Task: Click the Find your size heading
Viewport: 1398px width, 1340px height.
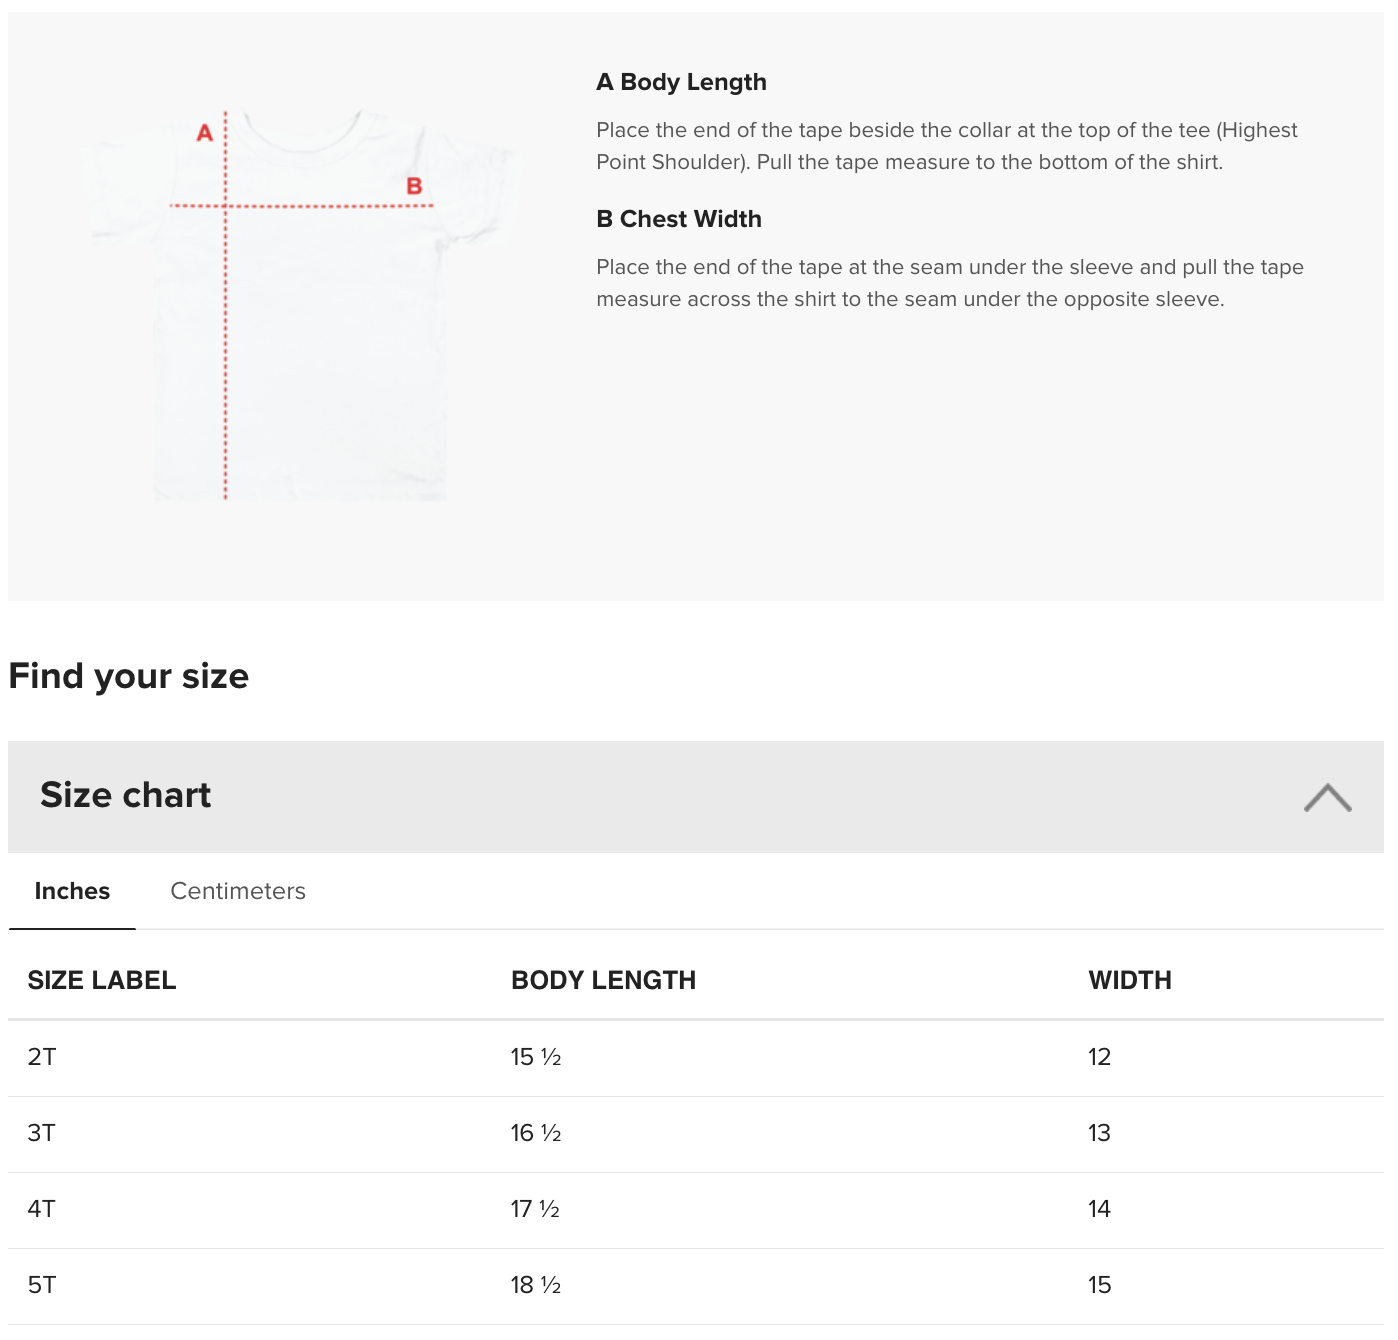Action: [129, 676]
